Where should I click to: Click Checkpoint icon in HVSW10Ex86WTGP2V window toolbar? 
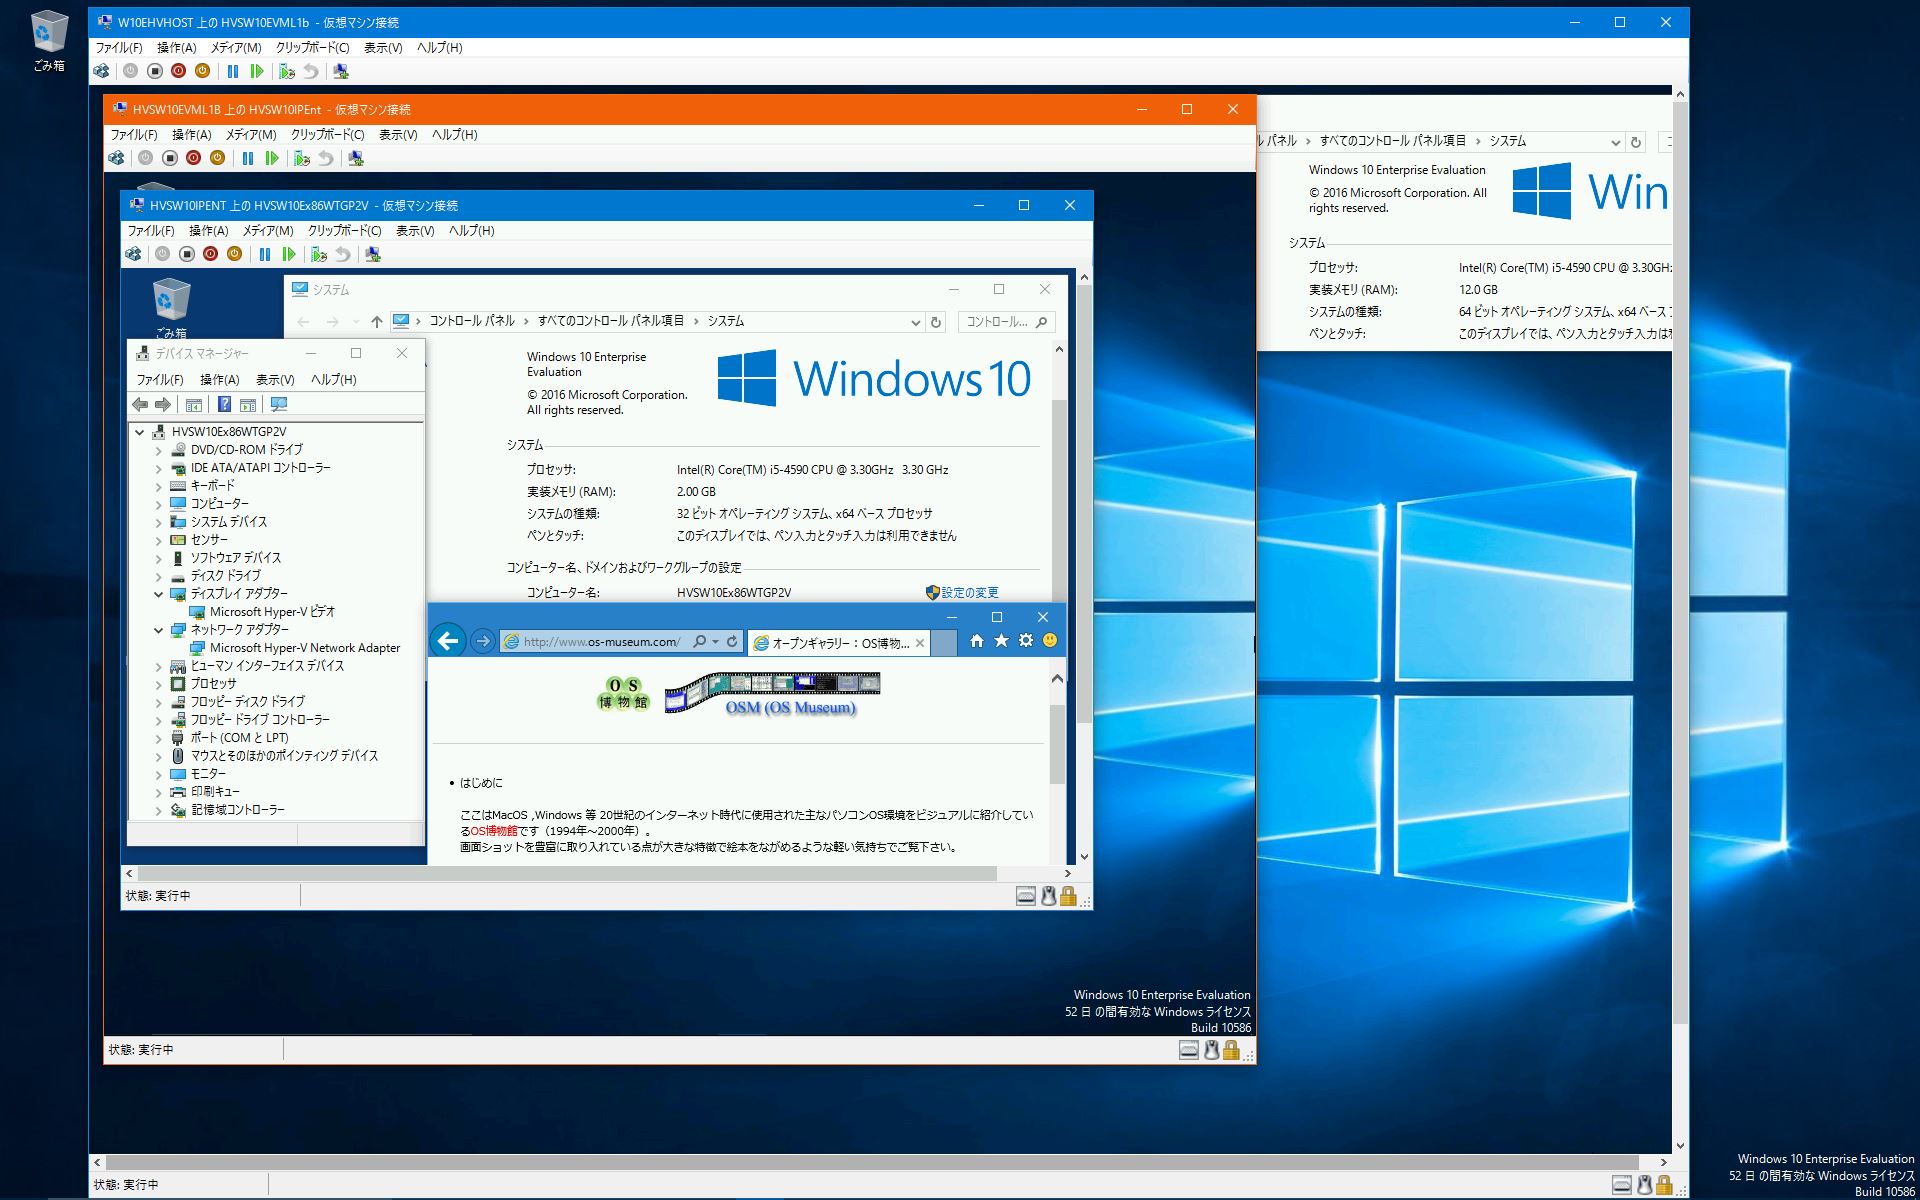click(319, 254)
